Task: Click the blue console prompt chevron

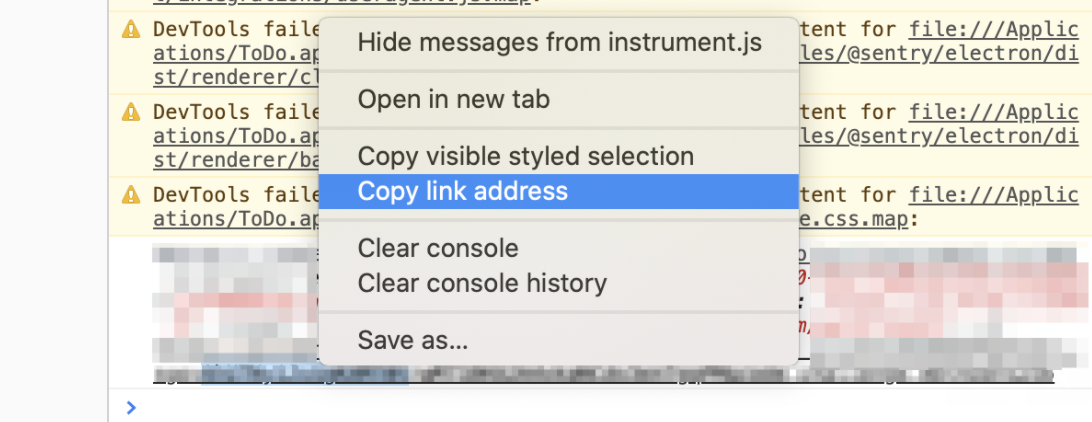Action: coord(129,407)
